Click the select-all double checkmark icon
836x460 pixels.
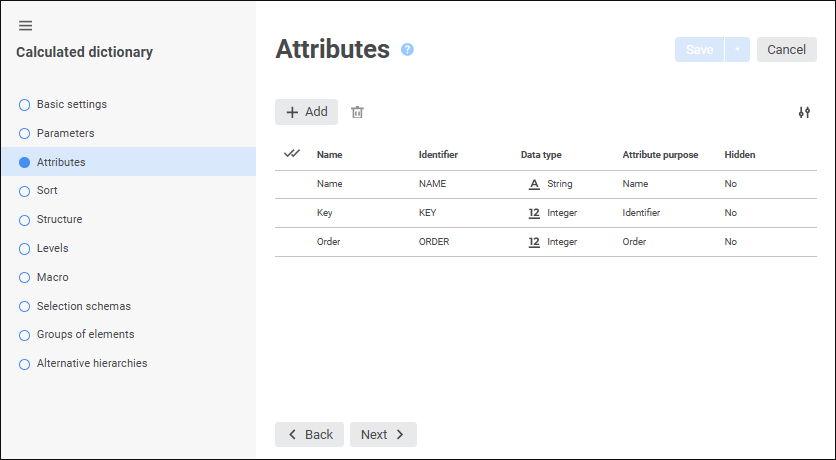tap(293, 154)
